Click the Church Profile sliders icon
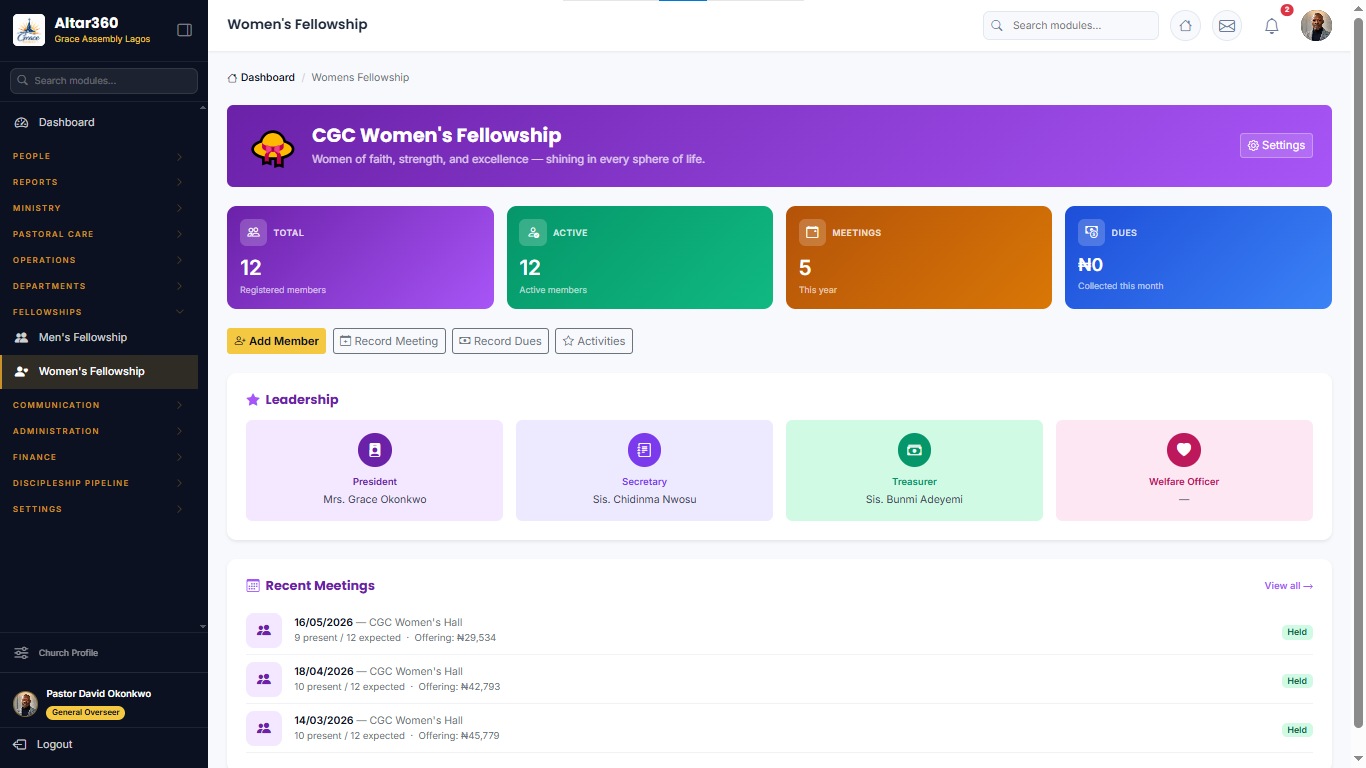 click(x=21, y=653)
